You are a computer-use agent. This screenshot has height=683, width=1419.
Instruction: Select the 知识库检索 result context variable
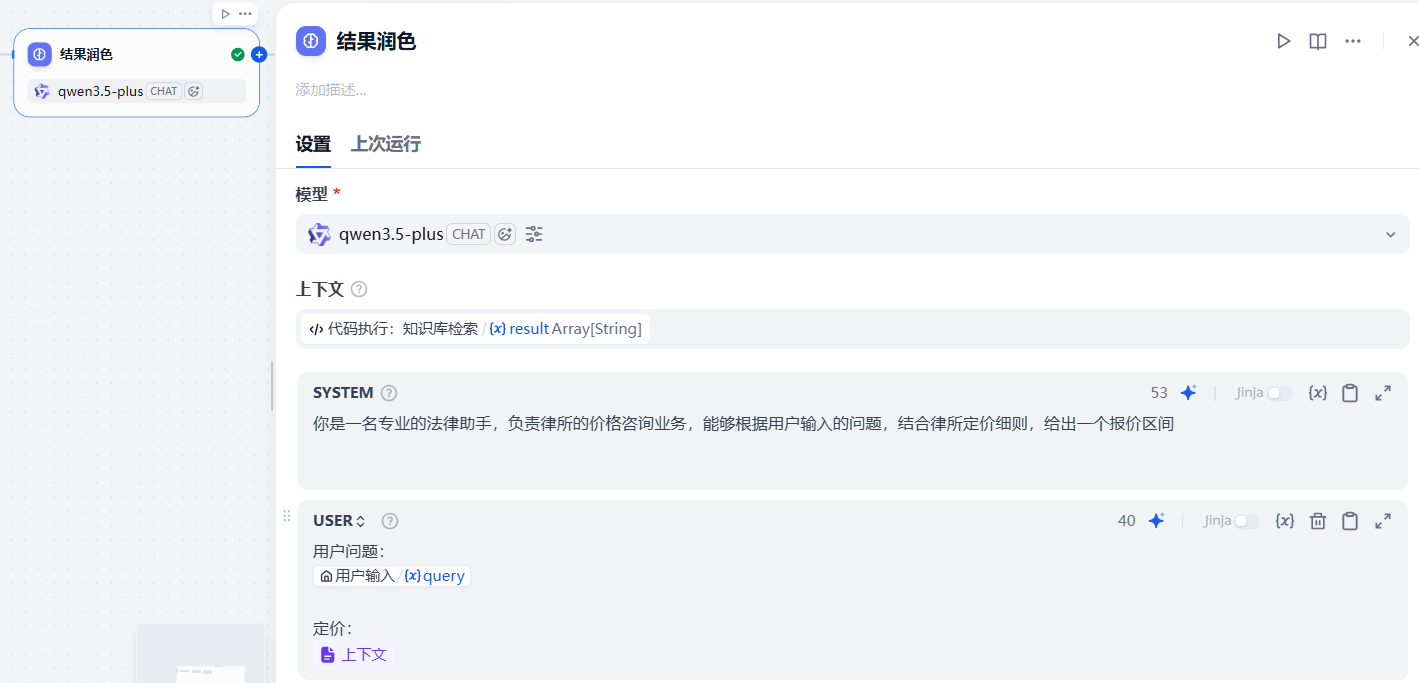coord(475,328)
